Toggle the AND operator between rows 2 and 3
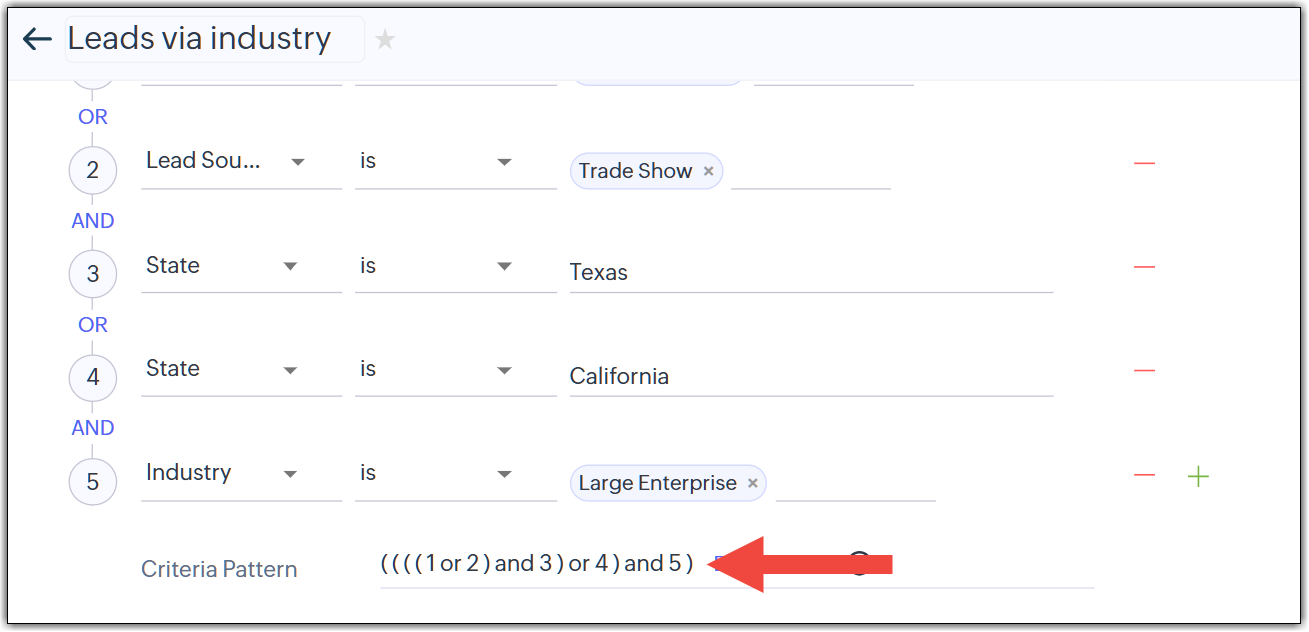The image size is (1309, 632). pyautogui.click(x=93, y=221)
